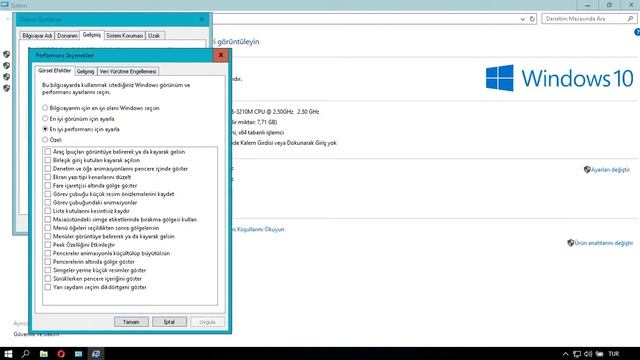Select 'En iyi performans için ayarla' option
Screen dimensions: 640x360
click(x=45, y=129)
